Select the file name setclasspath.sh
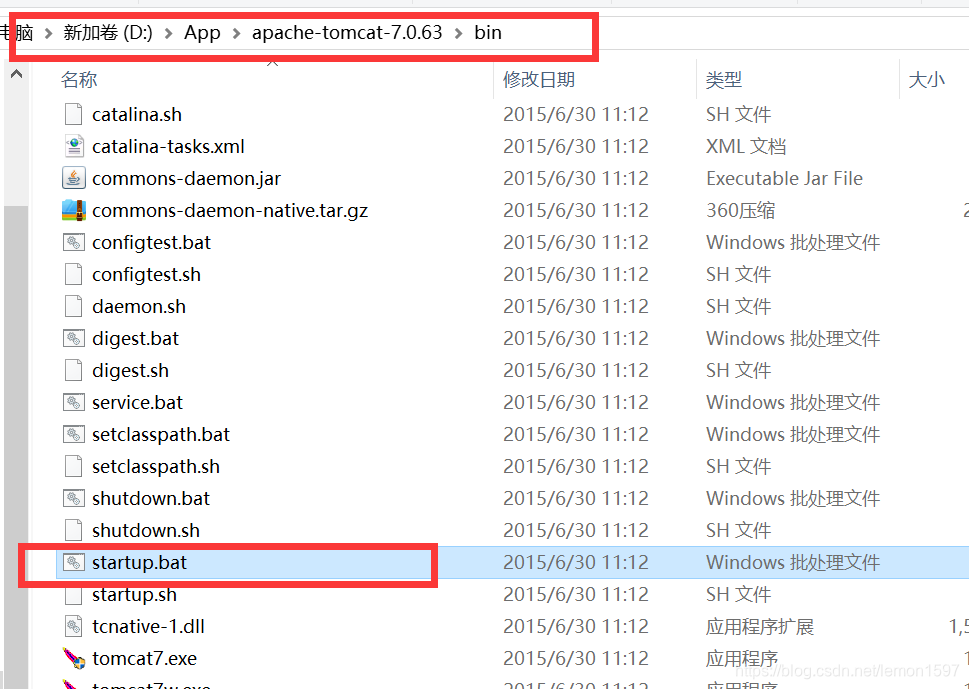This screenshot has height=689, width=969. pyautogui.click(x=156, y=467)
